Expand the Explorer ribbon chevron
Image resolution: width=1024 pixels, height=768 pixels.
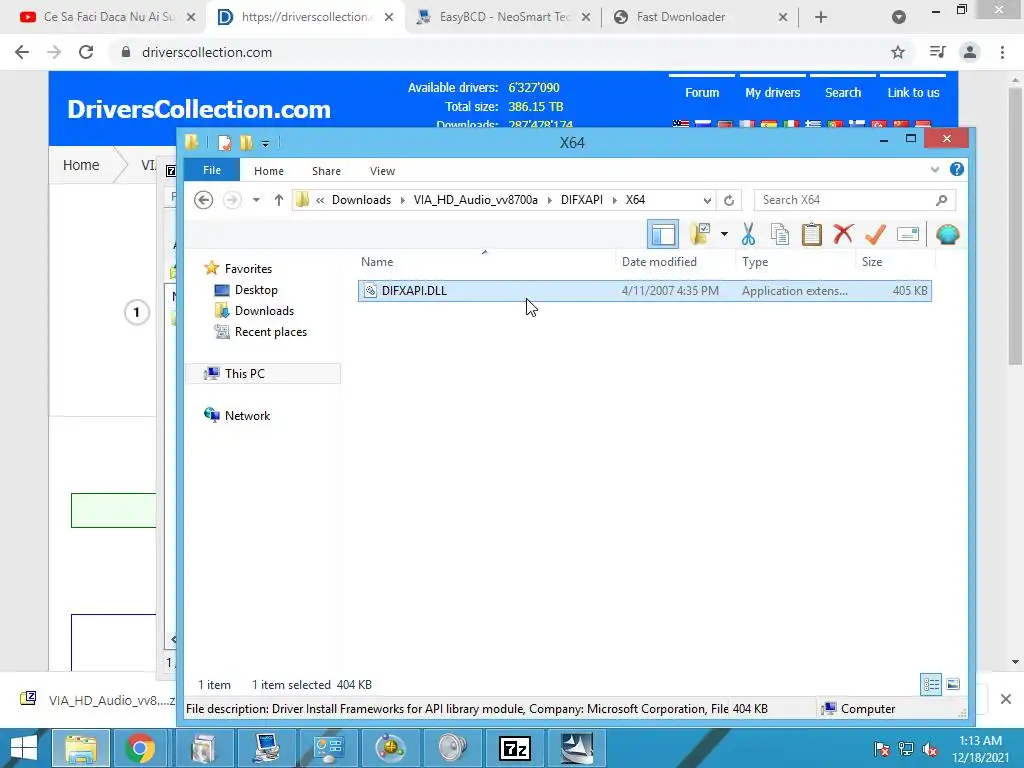point(935,170)
